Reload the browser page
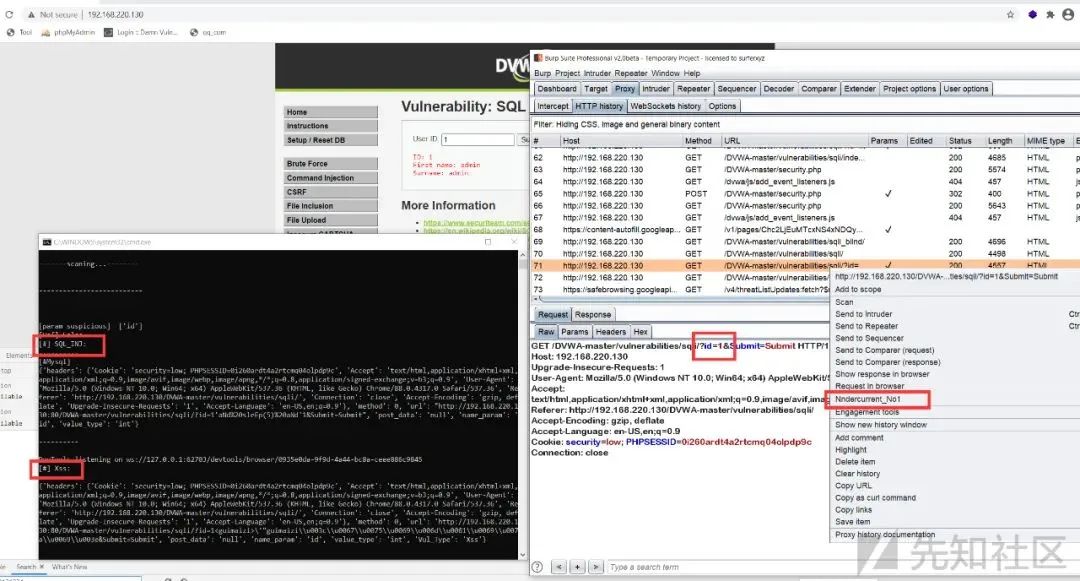1080x581 pixels. (9, 14)
